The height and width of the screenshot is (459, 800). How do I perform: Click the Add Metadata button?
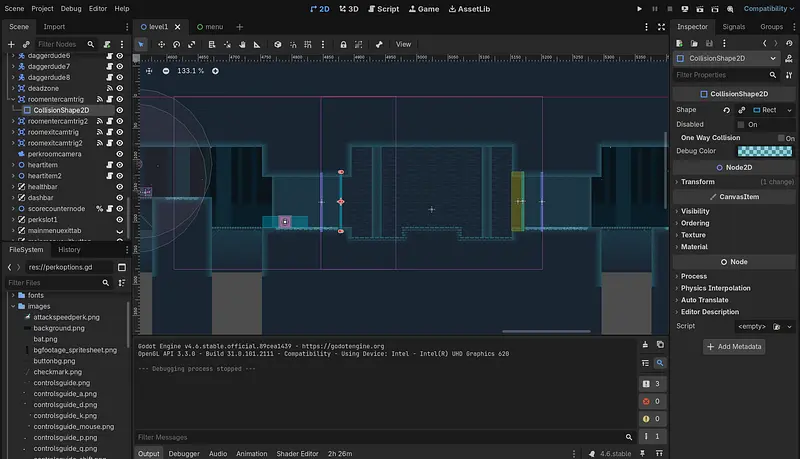(x=735, y=346)
